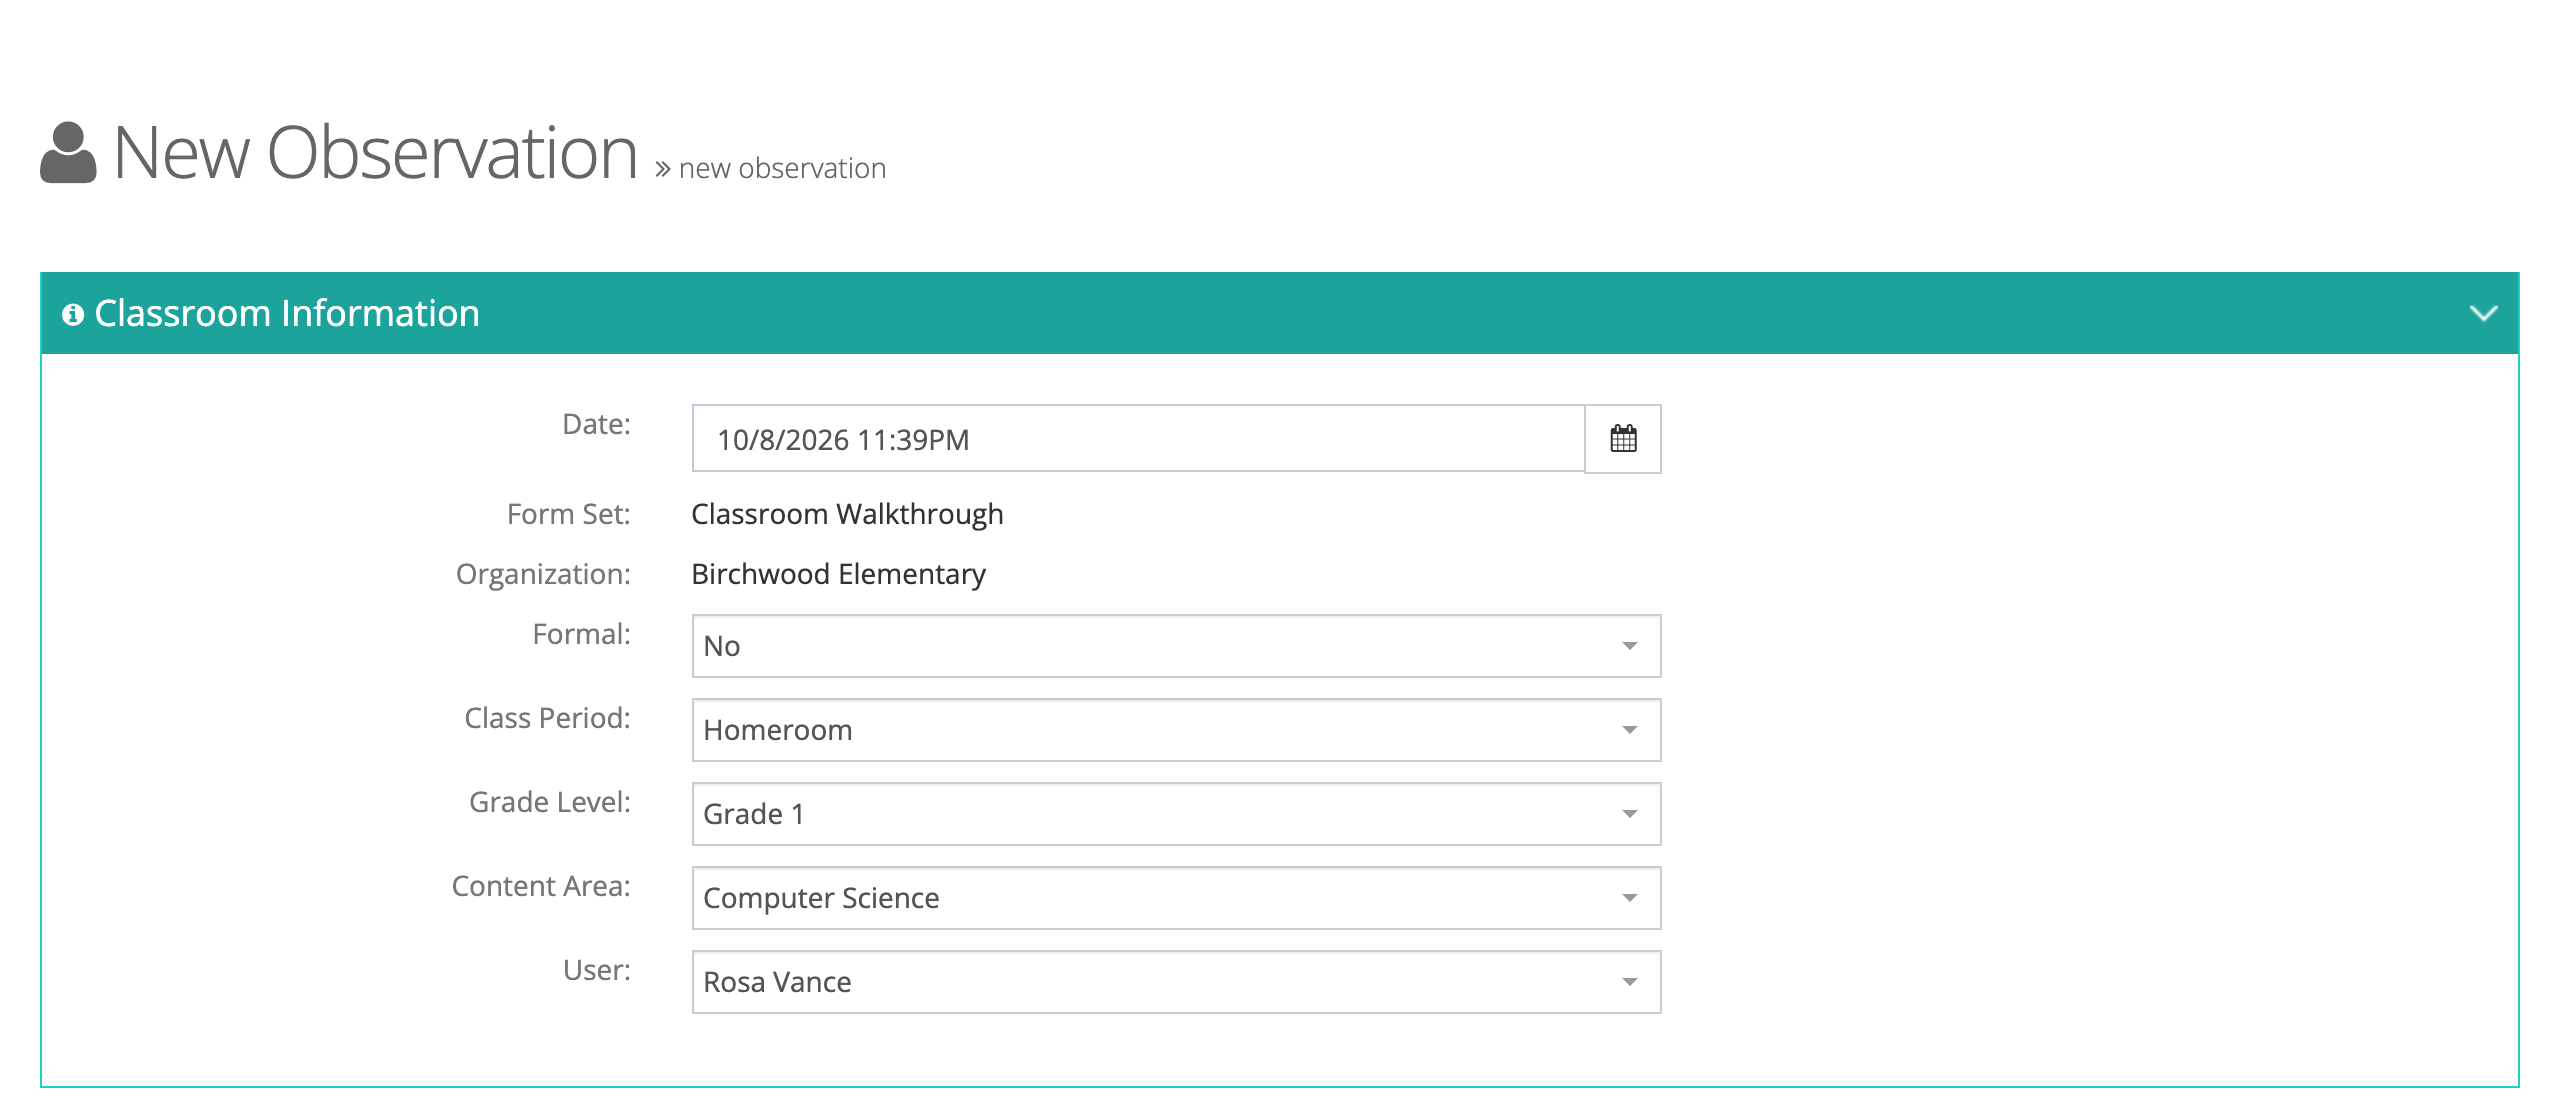Click into the Date input field
The width and height of the screenshot is (2560, 1110).
click(1139, 439)
